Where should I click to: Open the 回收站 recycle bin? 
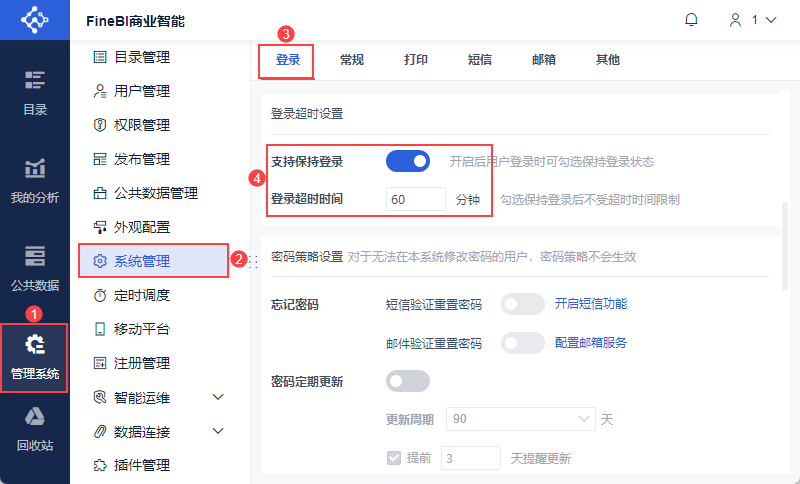35,428
